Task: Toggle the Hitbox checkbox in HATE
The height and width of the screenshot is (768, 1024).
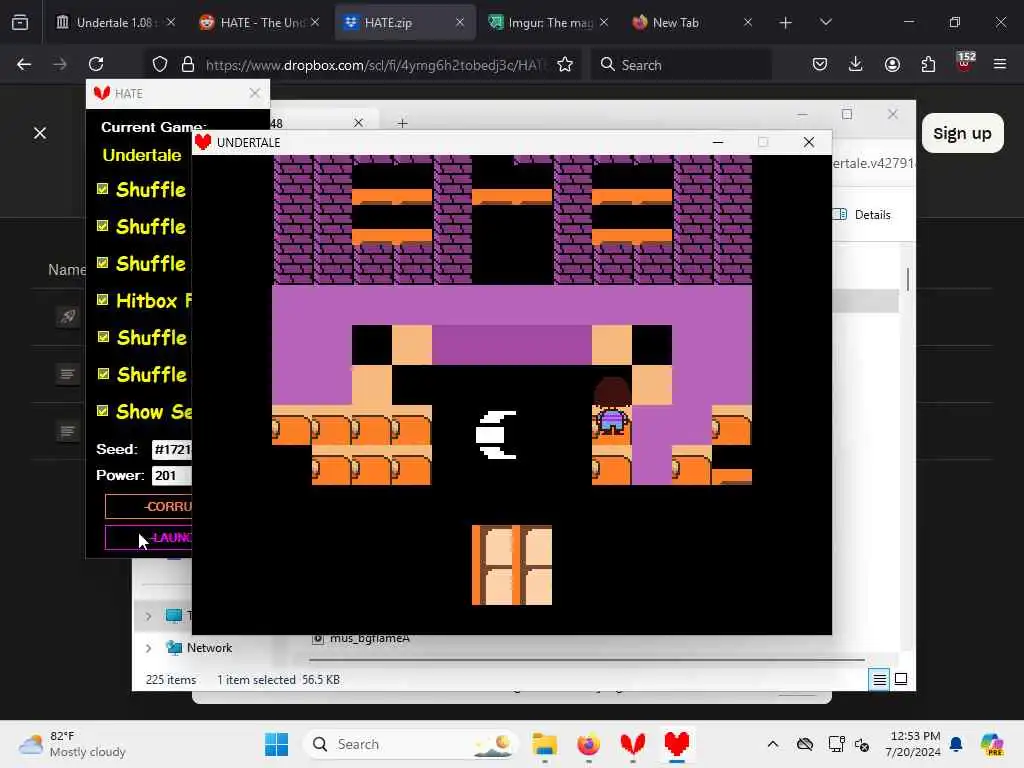Action: coord(103,300)
